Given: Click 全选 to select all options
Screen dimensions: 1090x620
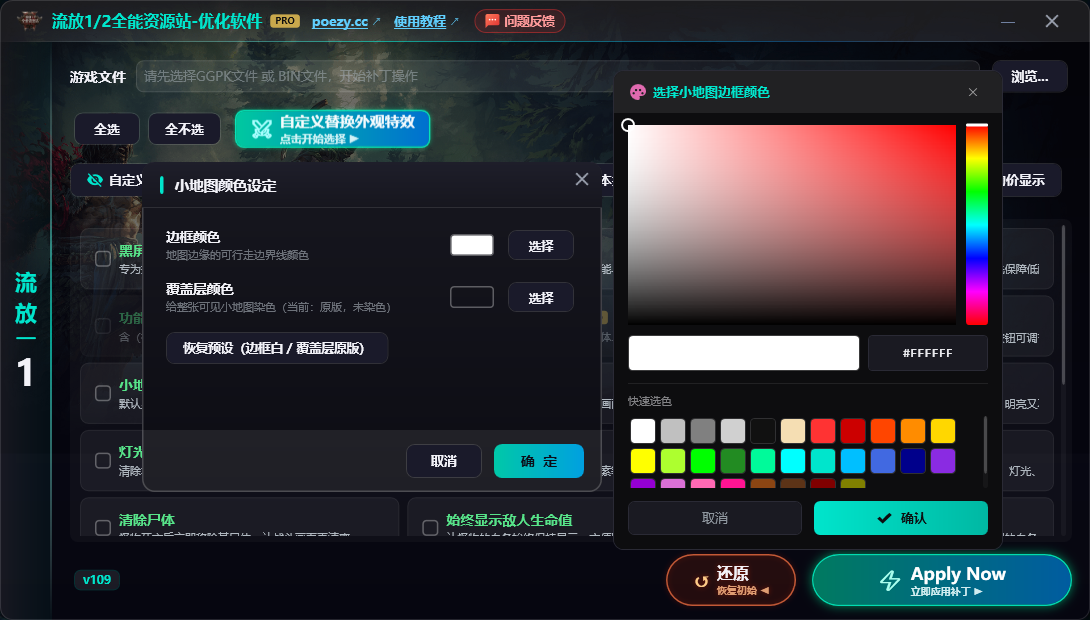Looking at the screenshot, I should pos(107,129).
